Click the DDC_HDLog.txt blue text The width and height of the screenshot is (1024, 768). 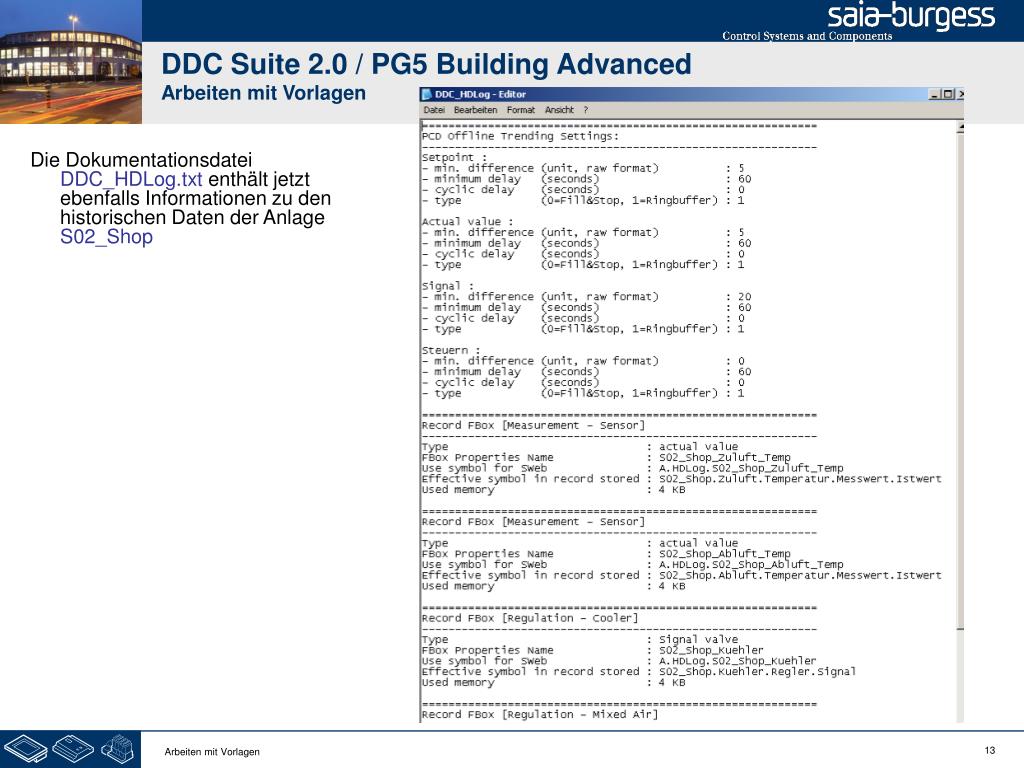tap(131, 179)
